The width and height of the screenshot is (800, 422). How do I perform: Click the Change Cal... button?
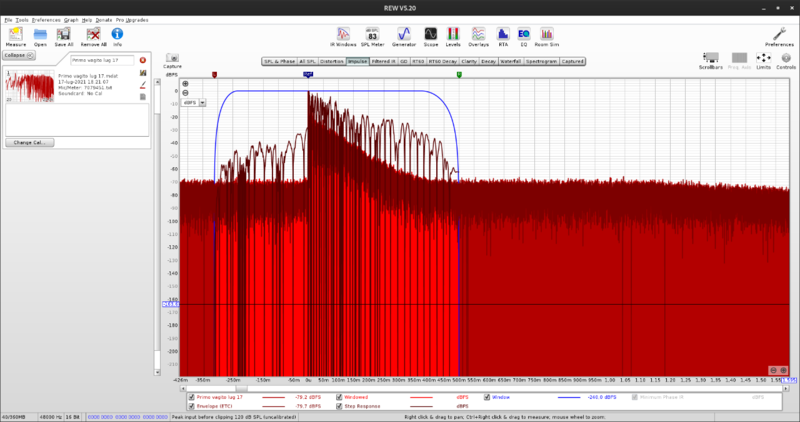tap(28, 143)
